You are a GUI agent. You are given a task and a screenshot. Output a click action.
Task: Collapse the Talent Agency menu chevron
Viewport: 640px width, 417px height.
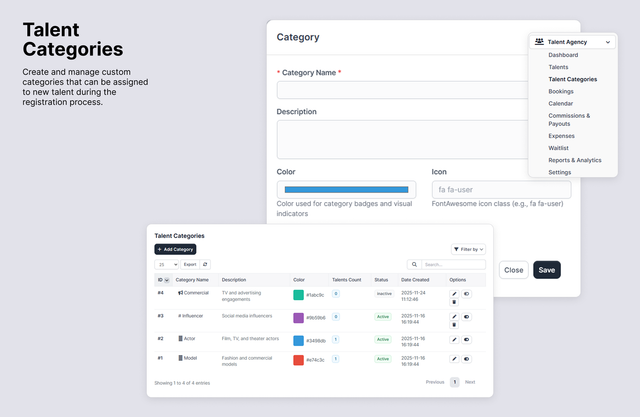pyautogui.click(x=608, y=42)
